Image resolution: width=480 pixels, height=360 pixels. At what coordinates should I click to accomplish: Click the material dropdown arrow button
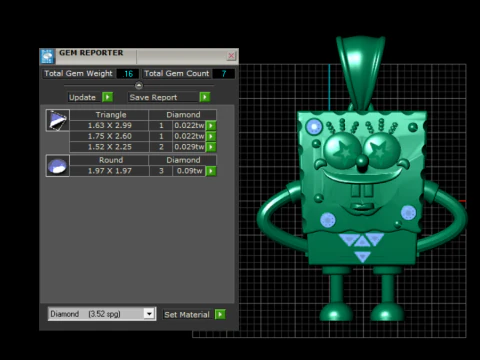(x=149, y=314)
